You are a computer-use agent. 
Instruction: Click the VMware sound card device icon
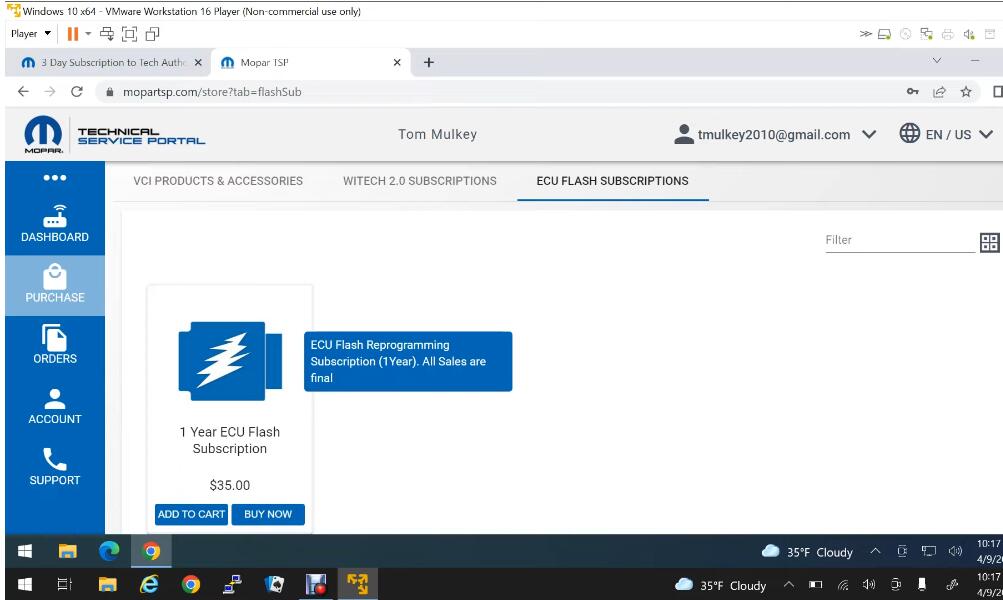[969, 34]
